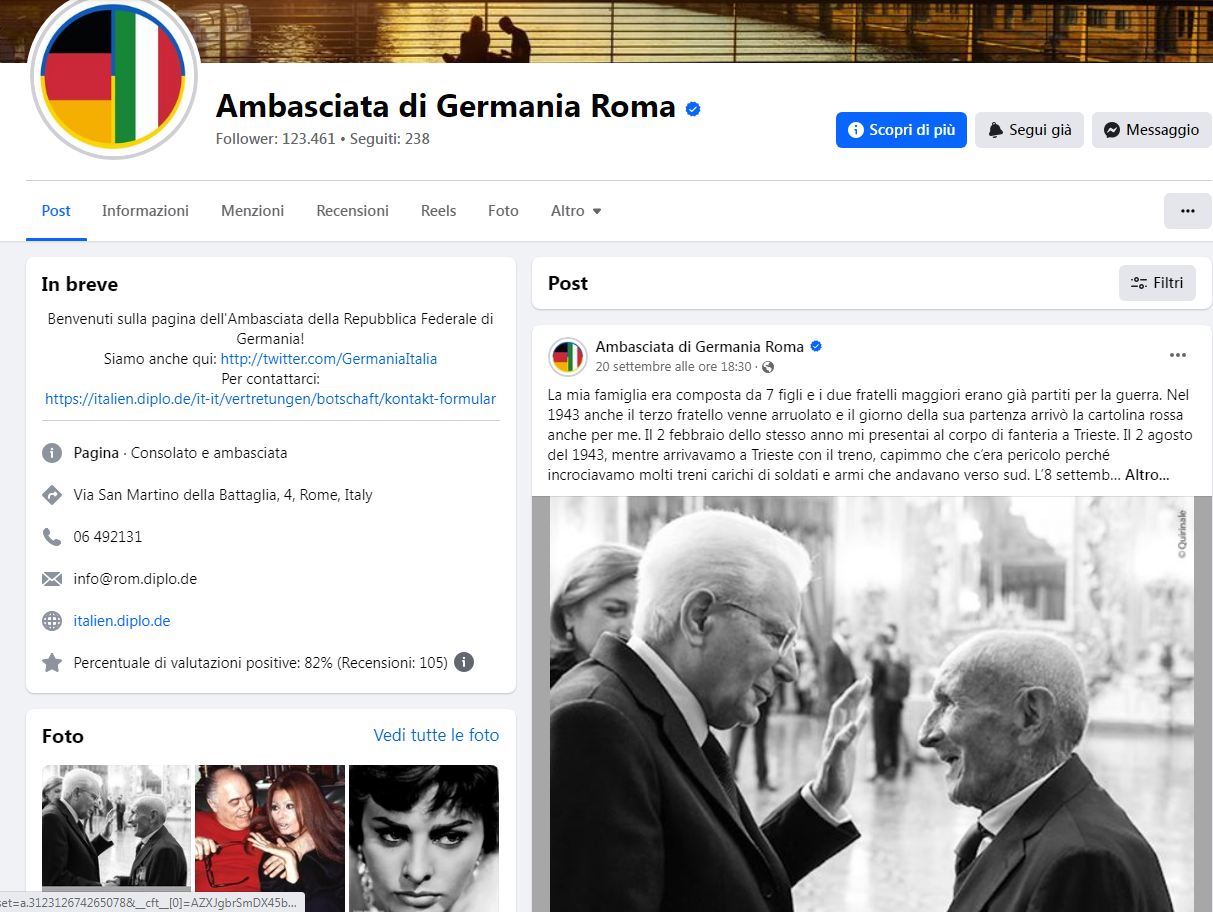Click the verified badge beside the page title

(x=693, y=108)
